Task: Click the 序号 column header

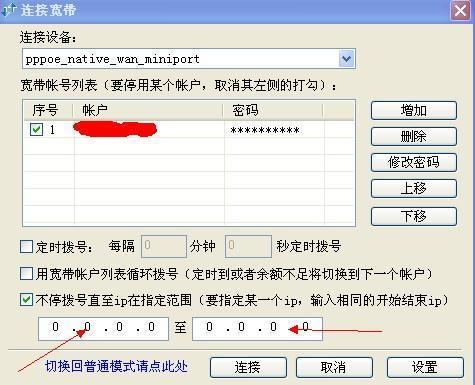Action: tap(49, 110)
